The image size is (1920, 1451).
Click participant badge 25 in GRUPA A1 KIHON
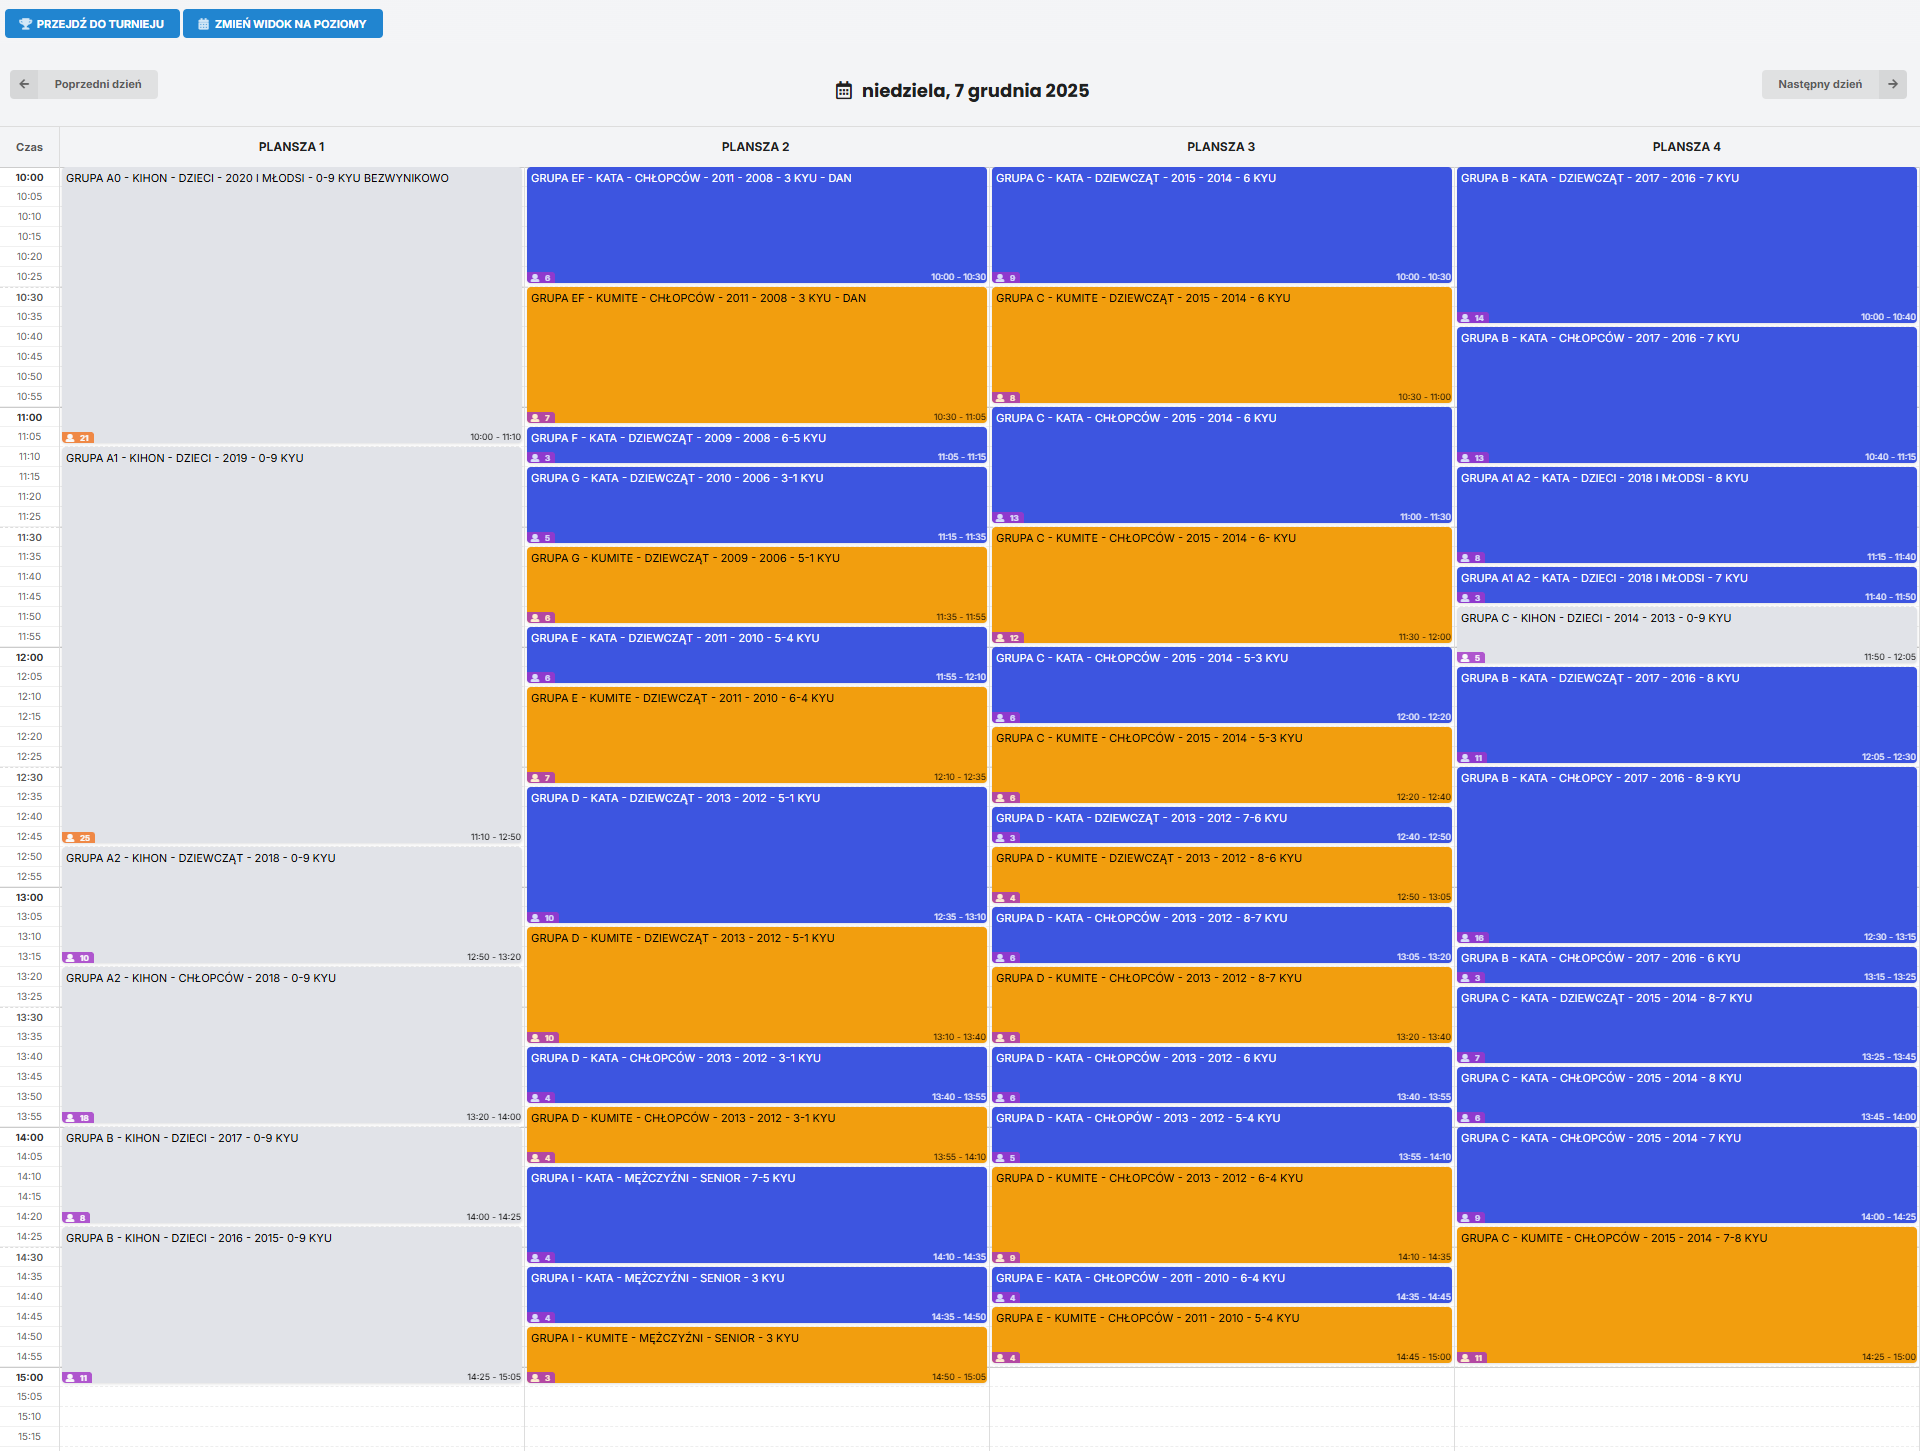click(78, 838)
